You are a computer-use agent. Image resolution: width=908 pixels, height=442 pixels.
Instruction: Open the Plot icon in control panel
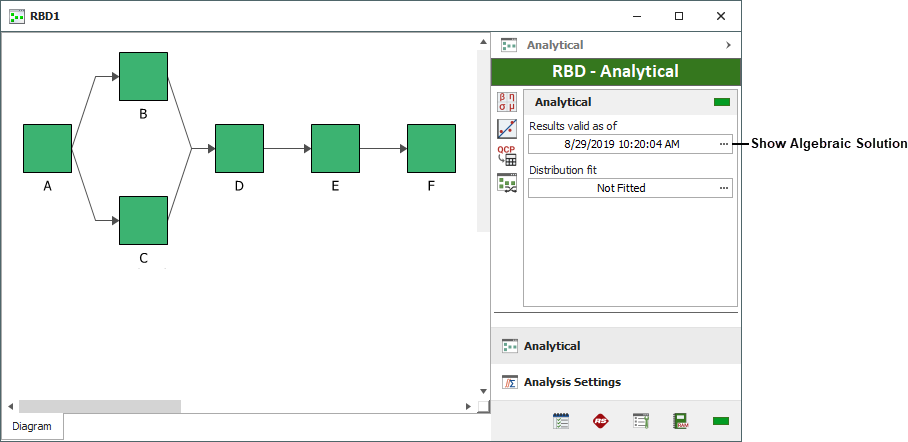tap(507, 128)
